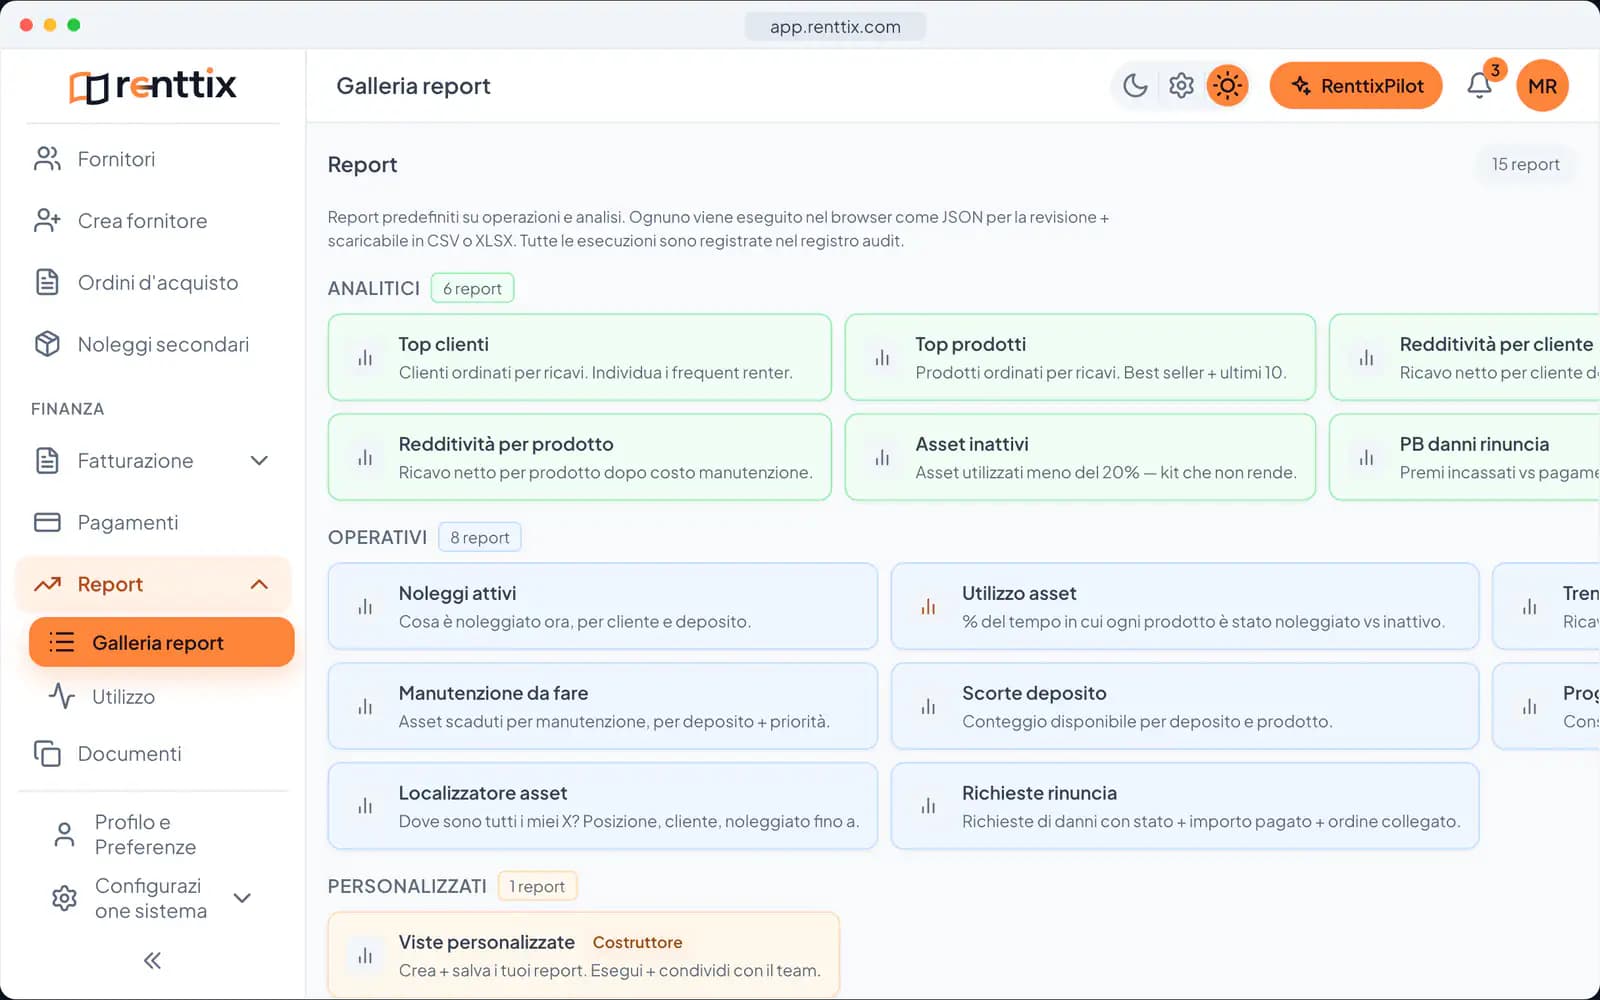Click the Documenti copy icon
The height and width of the screenshot is (1000, 1600).
coord(47,754)
